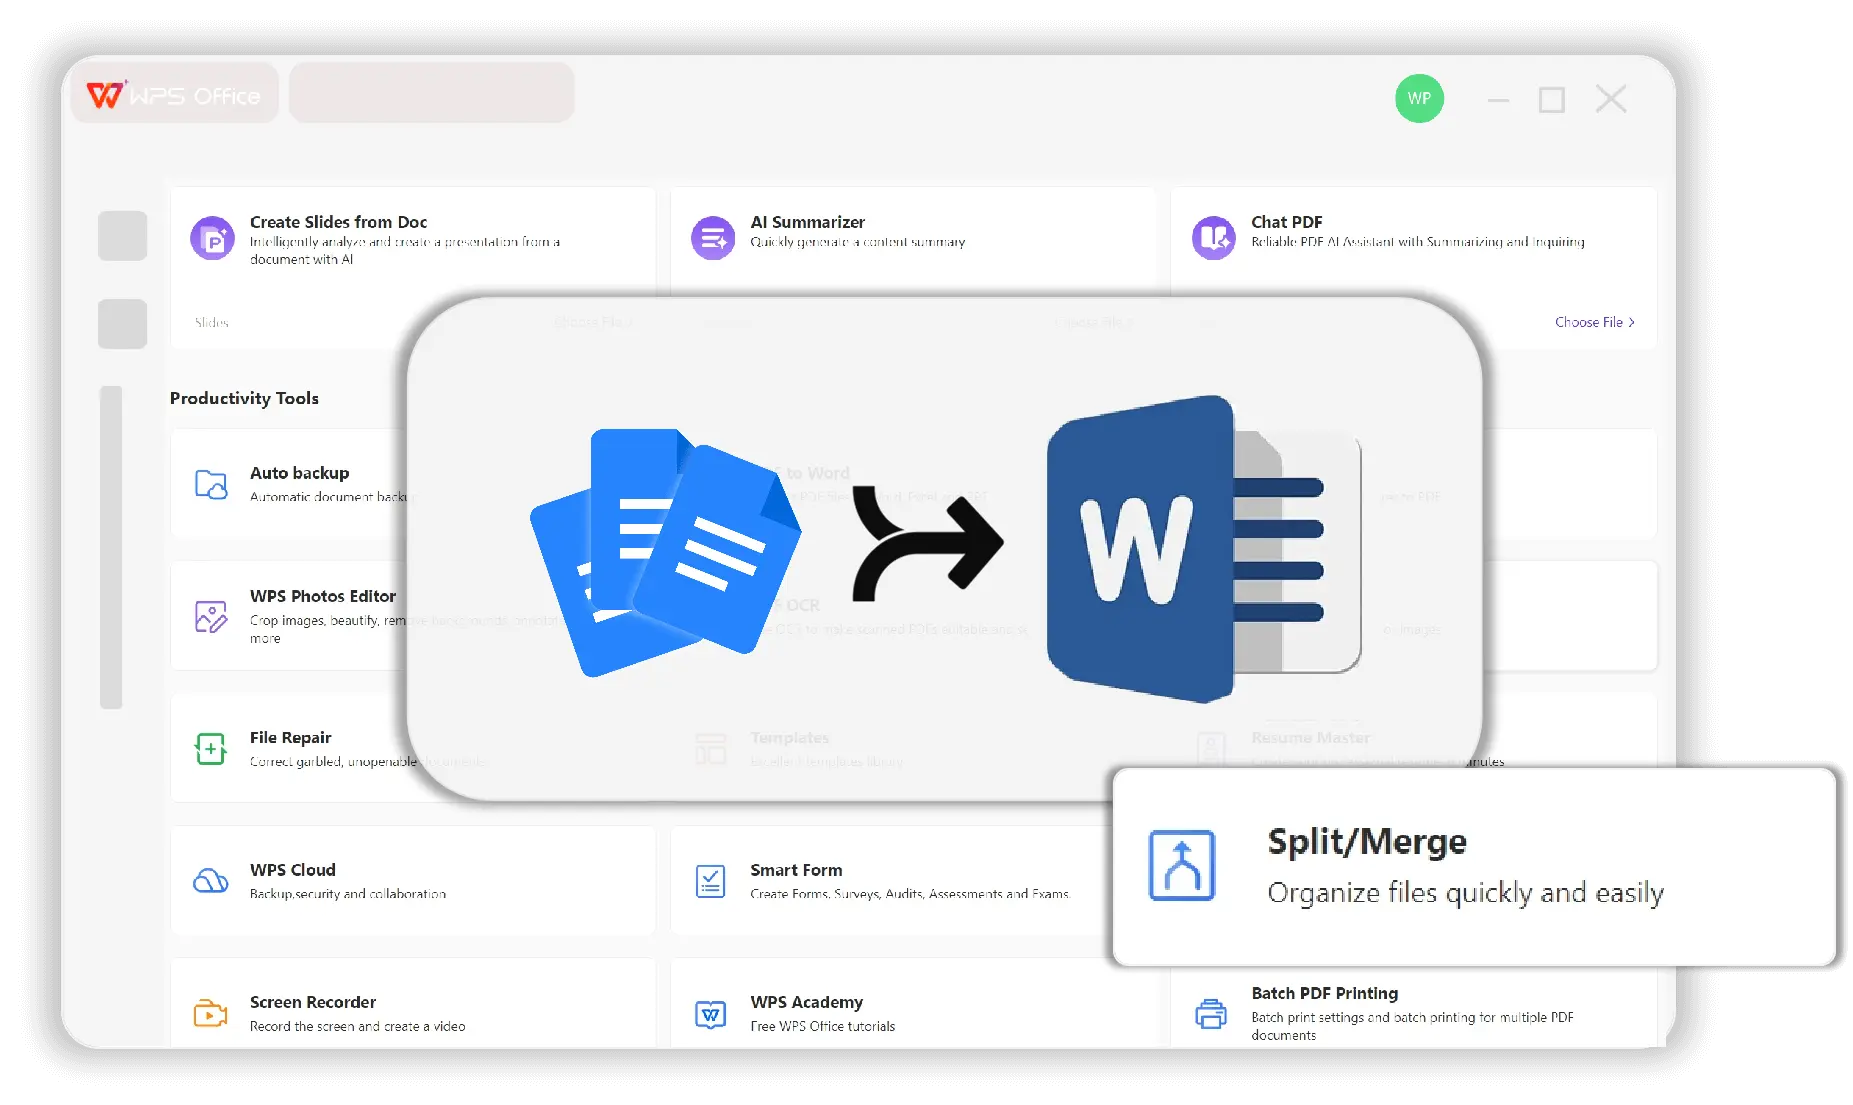Click the File Repair icon
Screen dimensions: 1853x1105
click(211, 748)
